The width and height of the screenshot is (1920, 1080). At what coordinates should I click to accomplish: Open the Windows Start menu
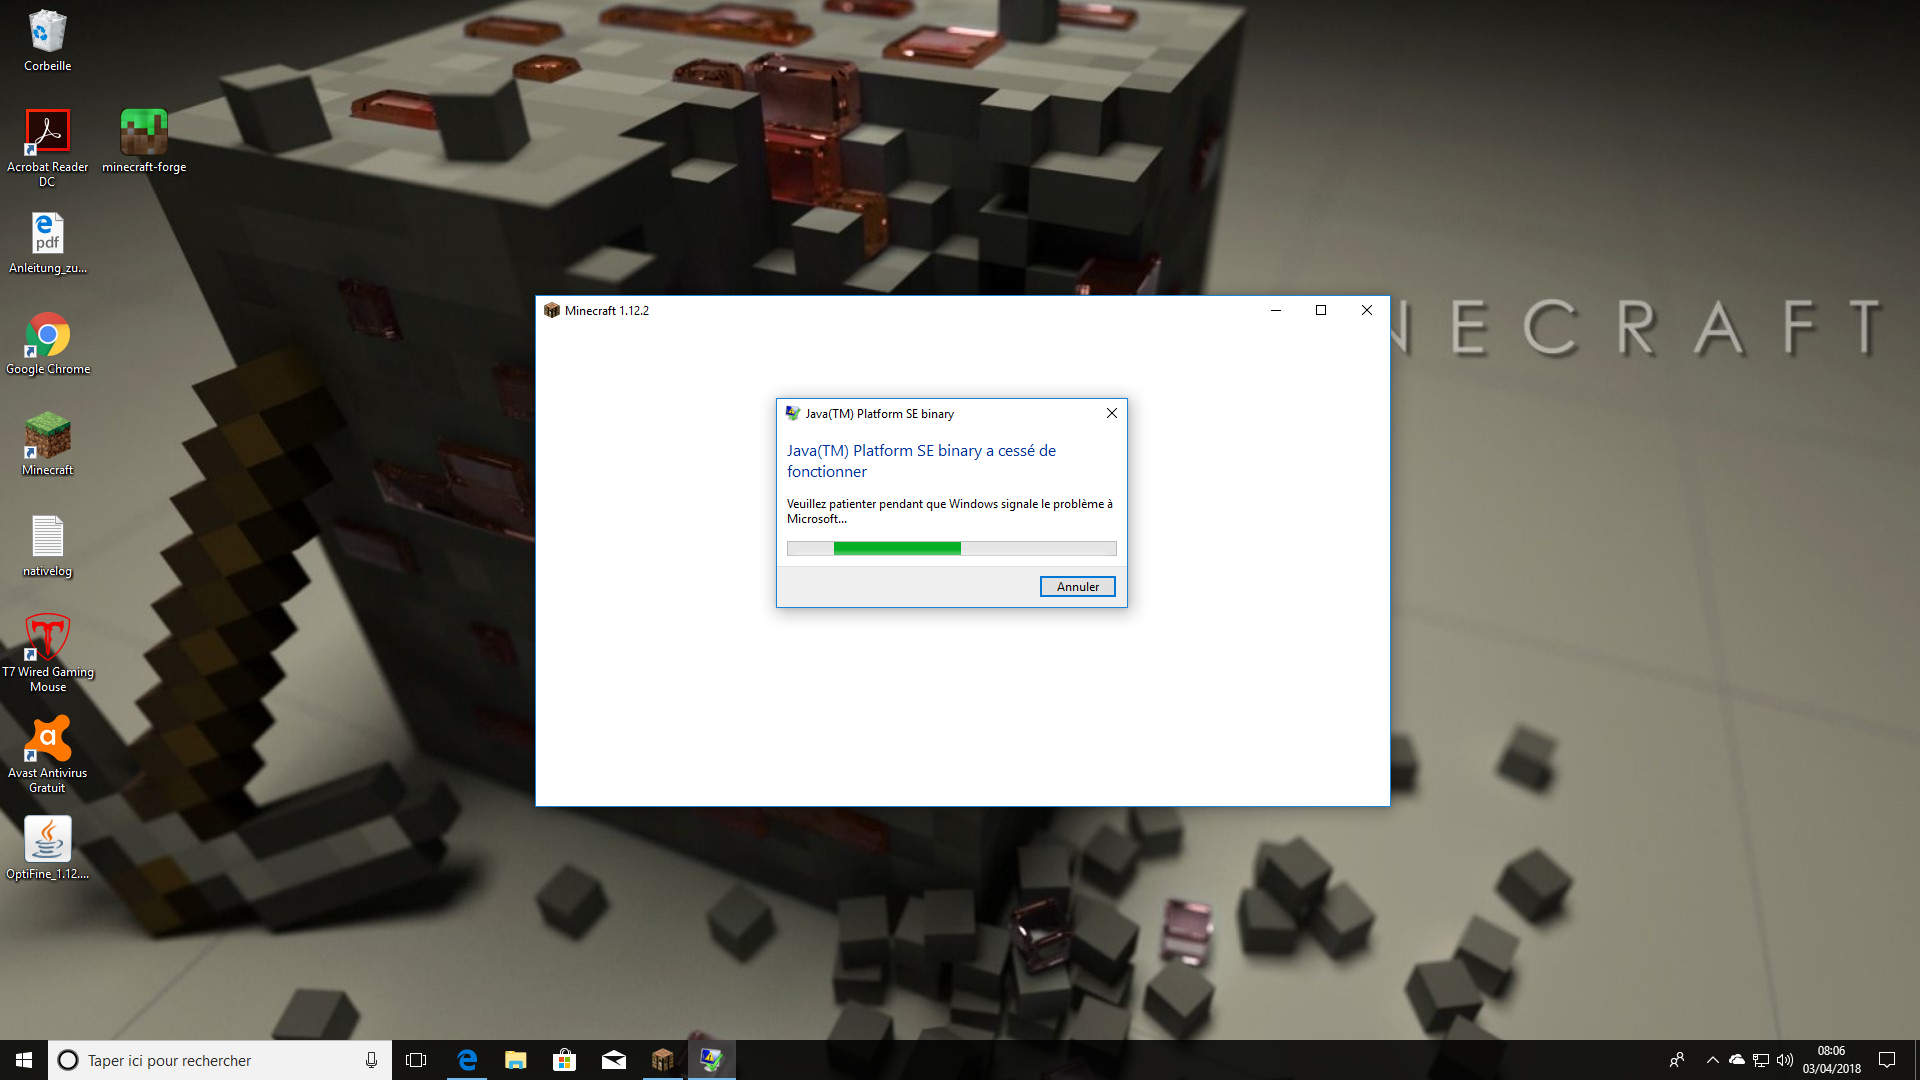(x=24, y=1060)
